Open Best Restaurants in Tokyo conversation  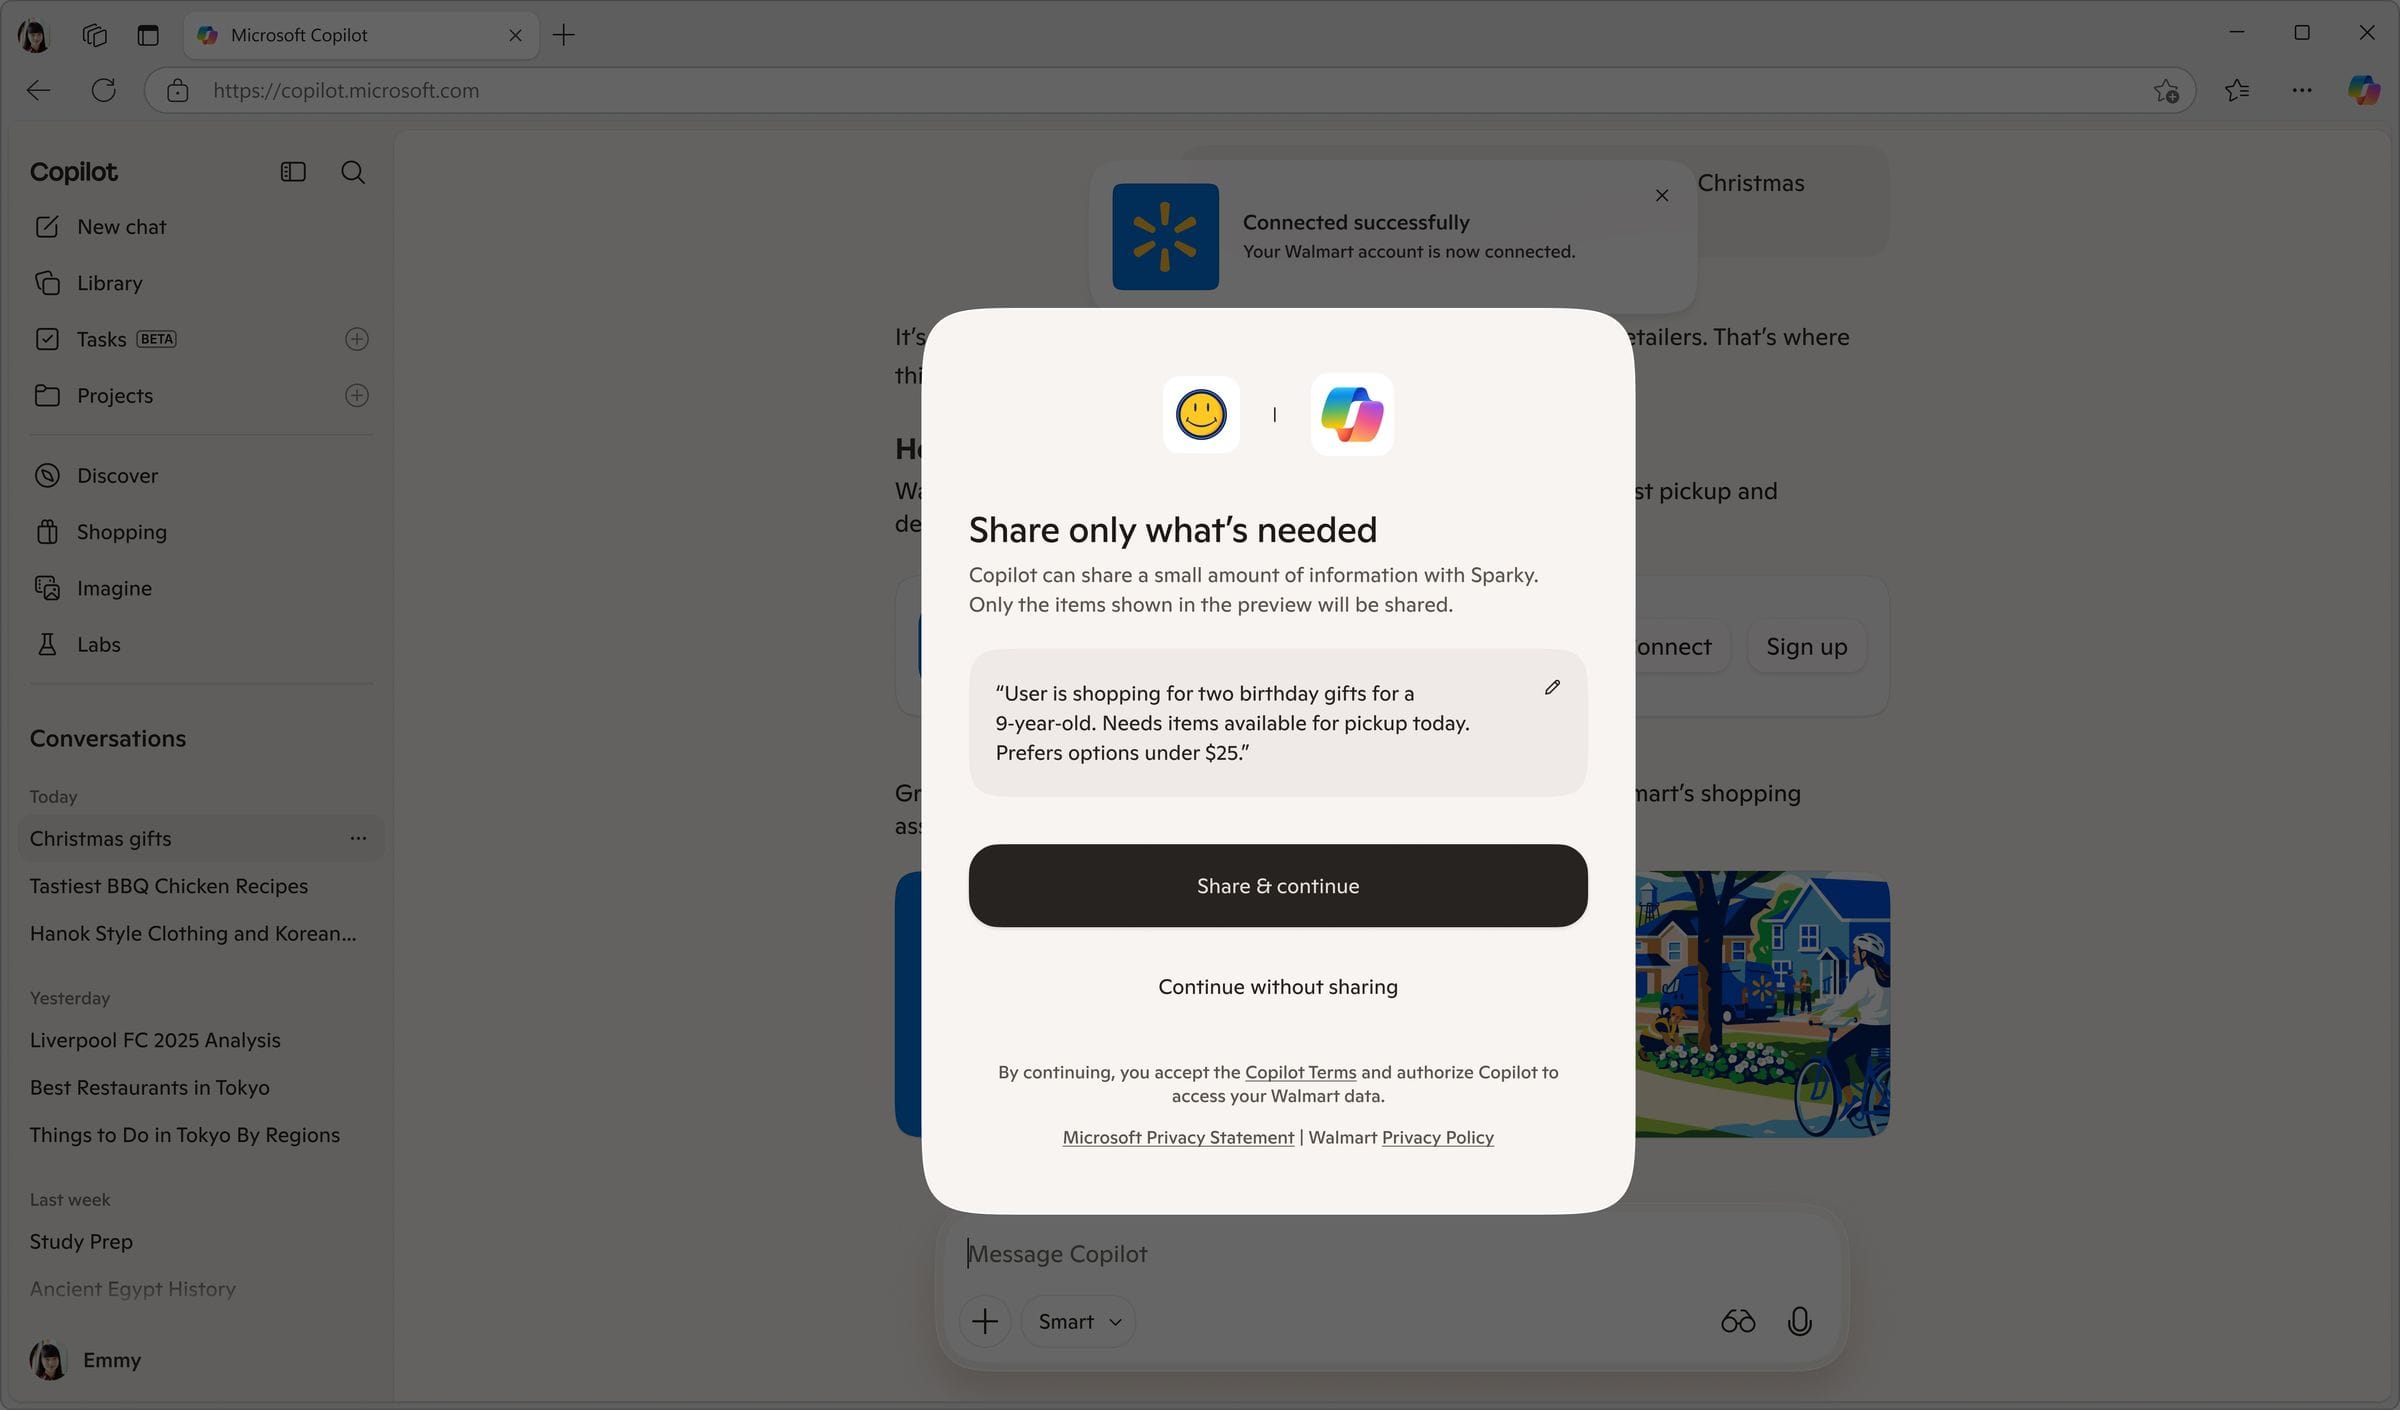(150, 1087)
